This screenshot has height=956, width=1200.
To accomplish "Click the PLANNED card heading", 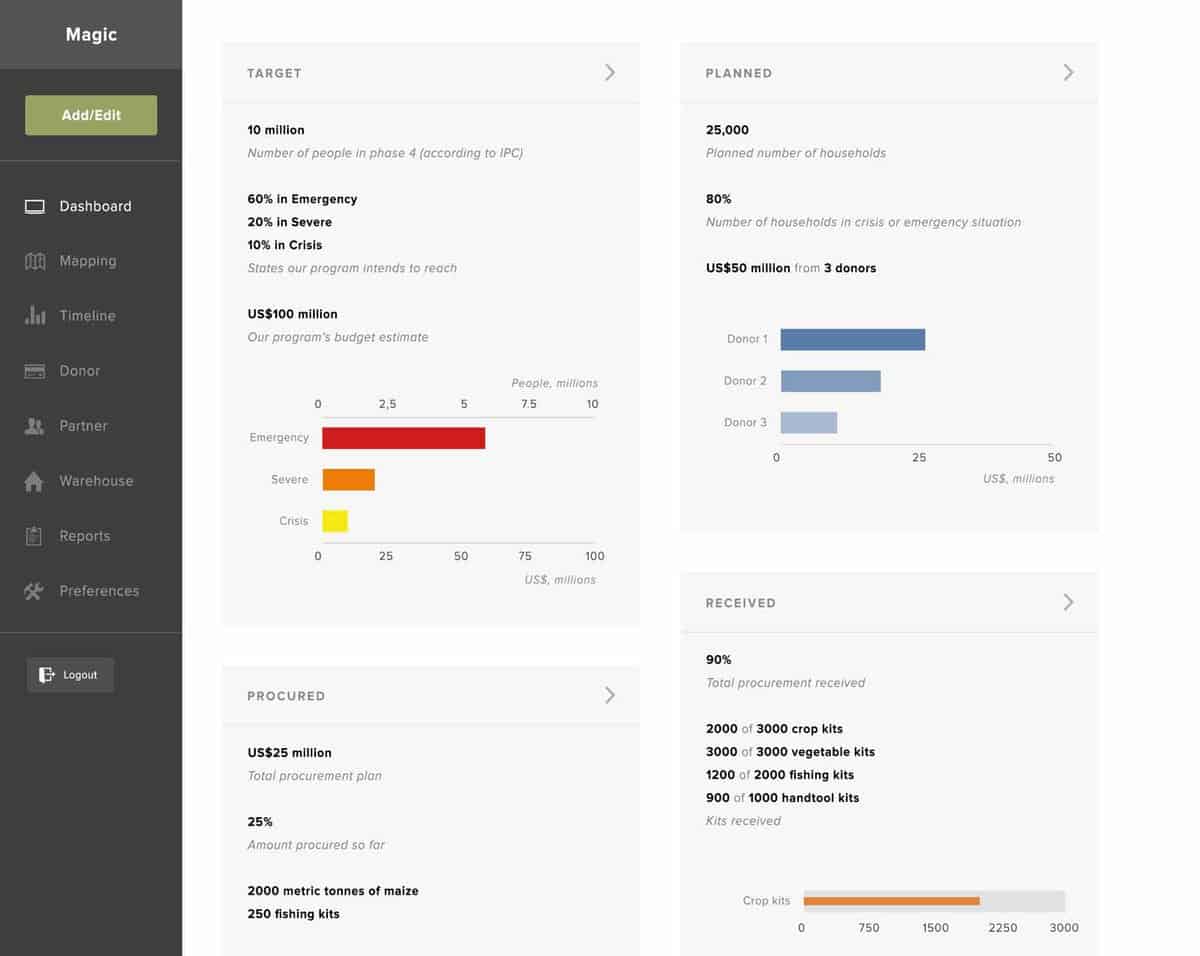I will (739, 73).
